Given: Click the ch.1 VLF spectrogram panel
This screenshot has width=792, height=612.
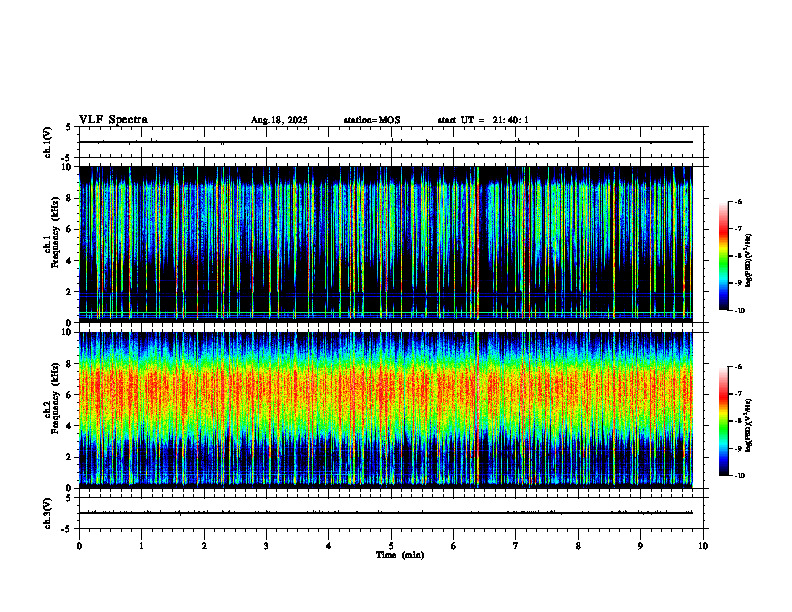Looking at the screenshot, I should coord(385,244).
